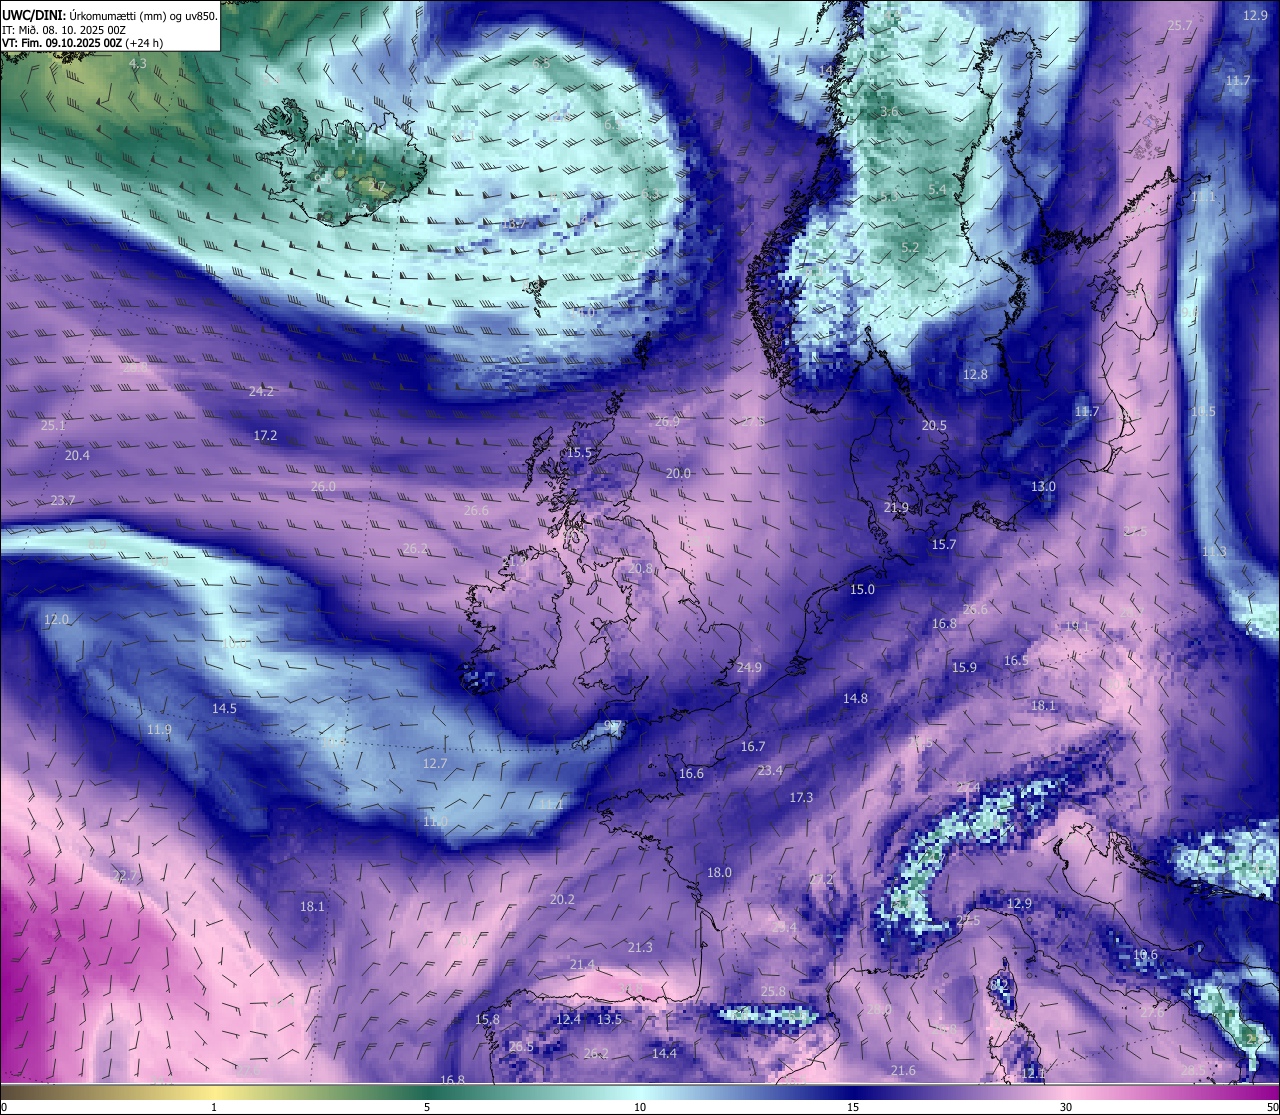Click the 15.9 value label
Image resolution: width=1280 pixels, height=1115 pixels.
pyautogui.click(x=964, y=667)
